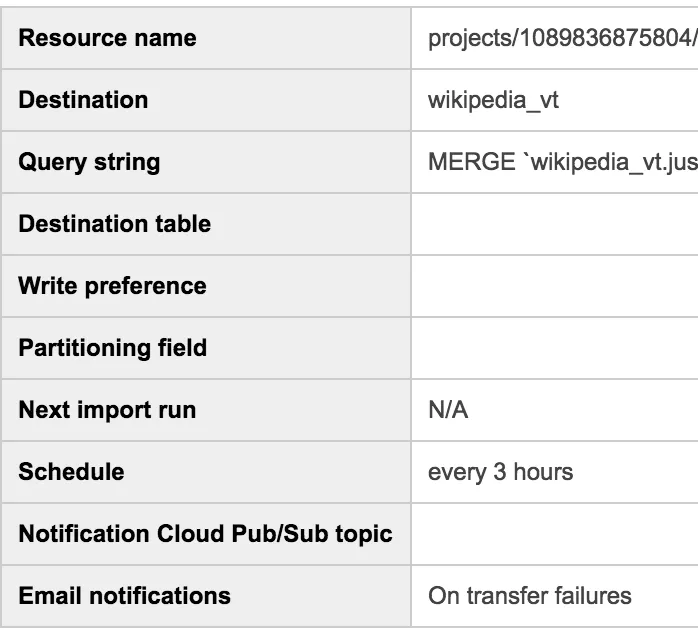Click the Notification Cloud Pub/Sub topic label
698x630 pixels.
tap(205, 534)
